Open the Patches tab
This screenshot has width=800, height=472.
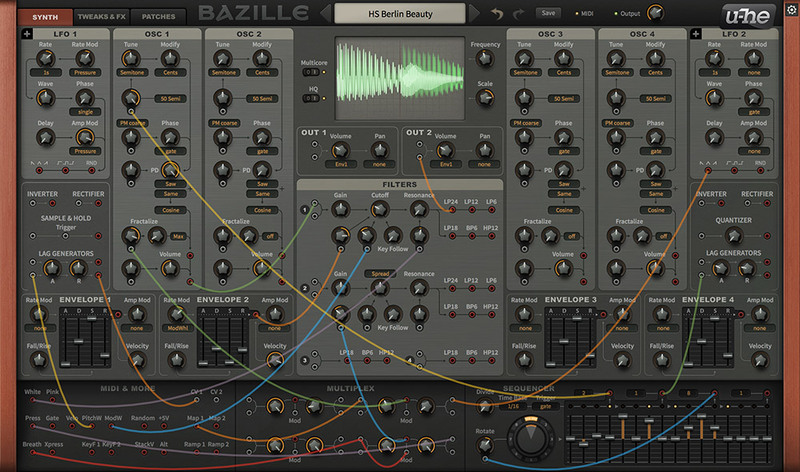tap(158, 17)
